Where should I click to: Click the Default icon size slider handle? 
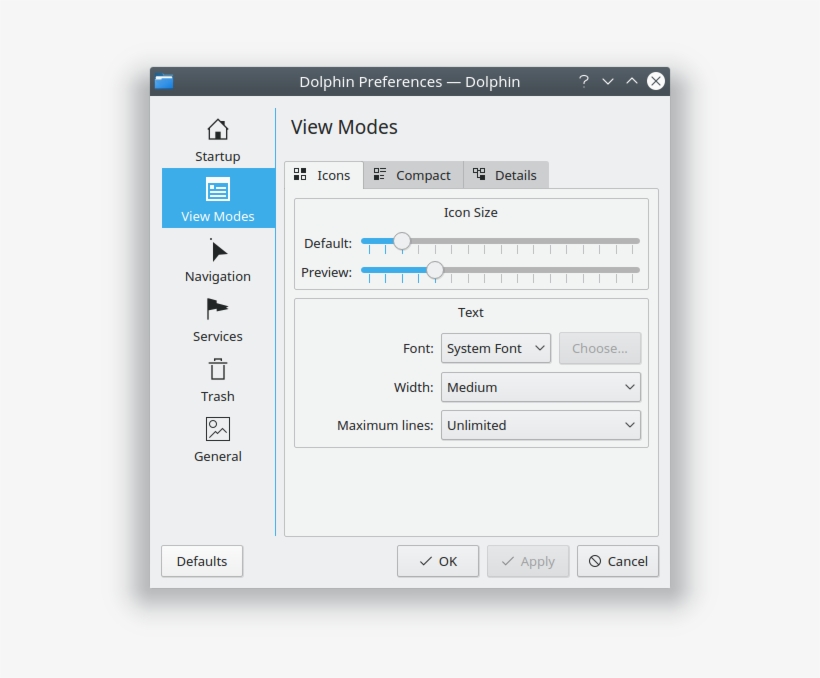click(x=402, y=241)
